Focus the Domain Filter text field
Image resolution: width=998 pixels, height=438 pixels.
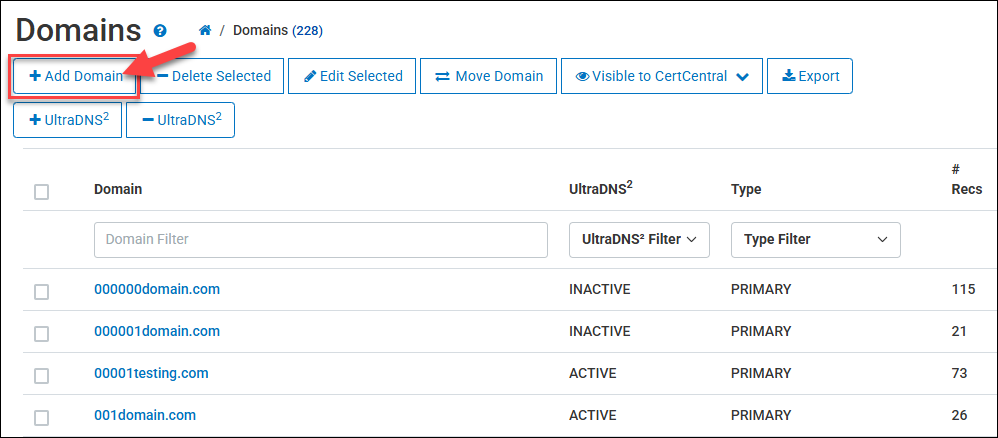(320, 240)
